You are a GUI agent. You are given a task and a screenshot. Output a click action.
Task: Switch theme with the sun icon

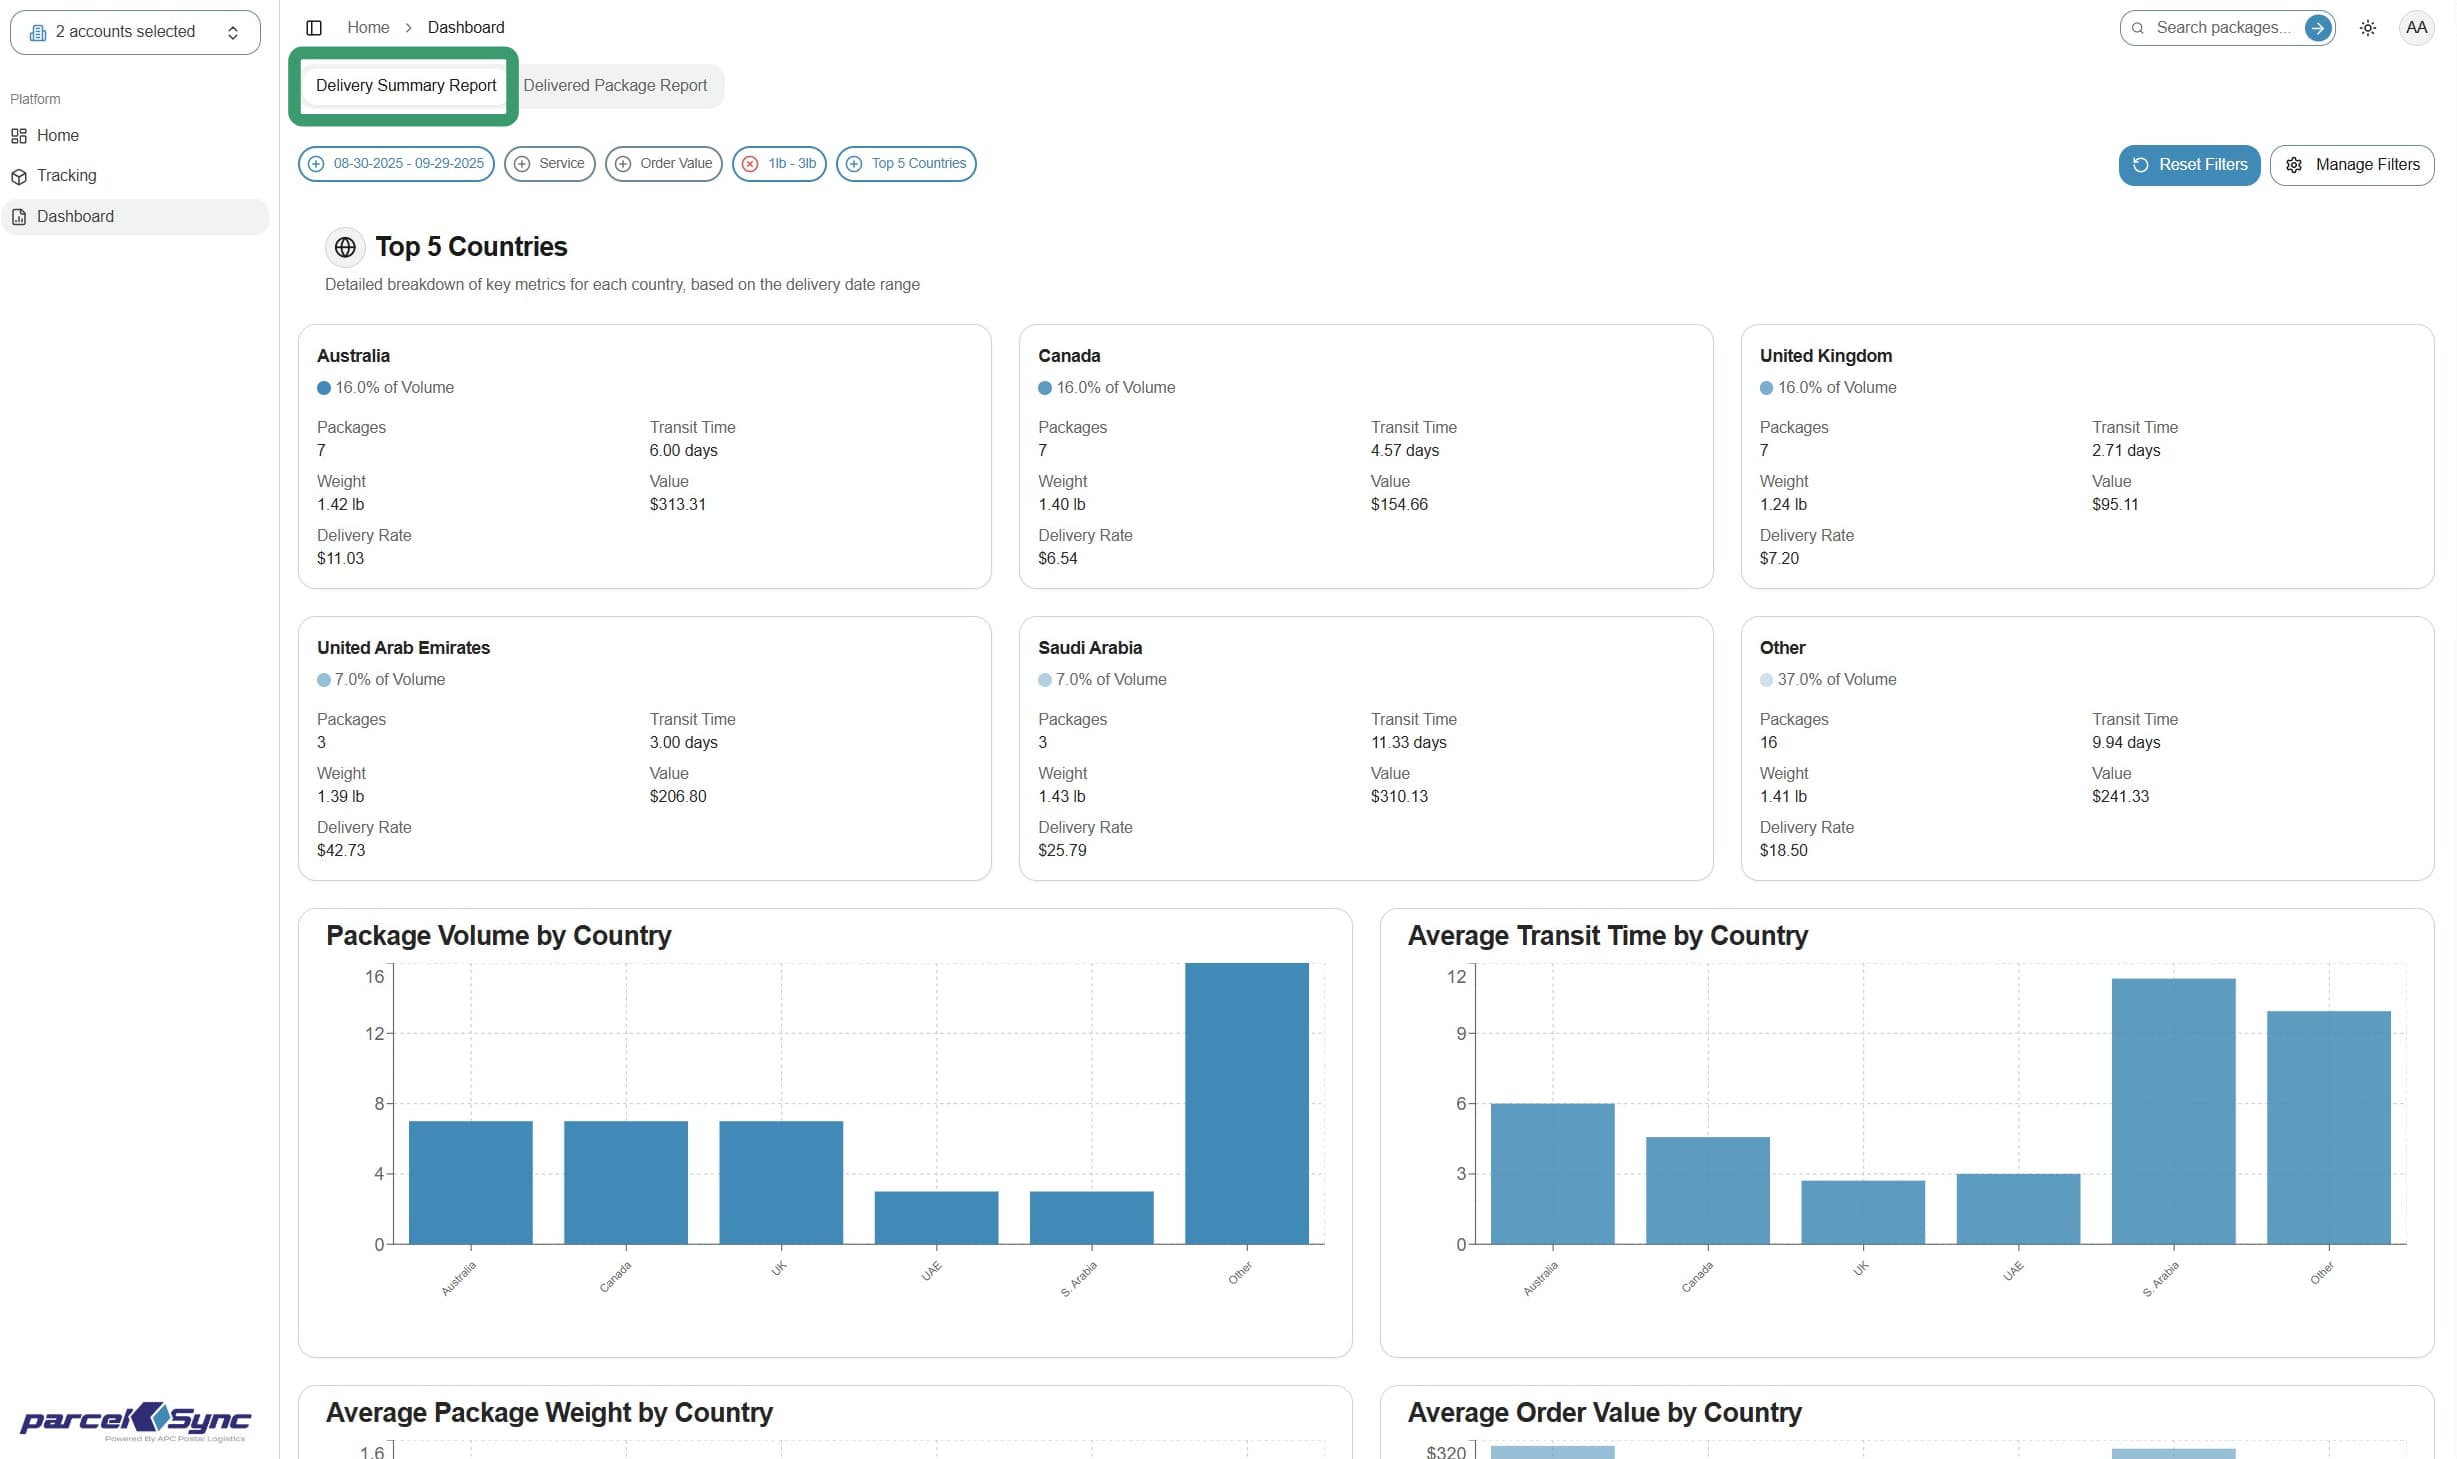2368,28
